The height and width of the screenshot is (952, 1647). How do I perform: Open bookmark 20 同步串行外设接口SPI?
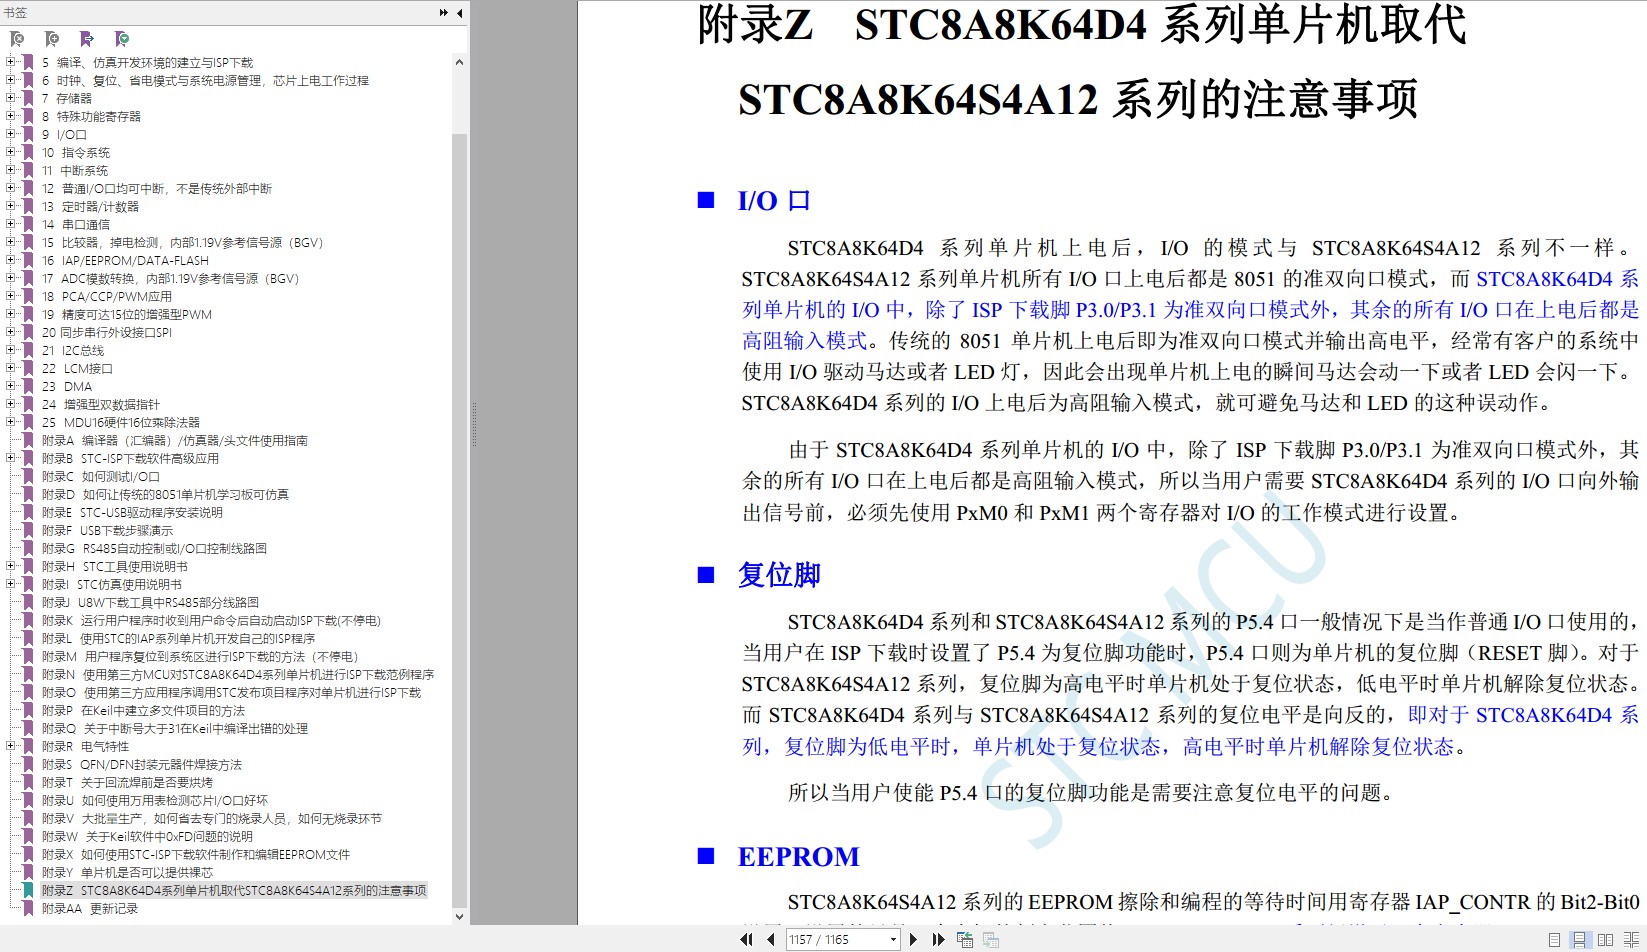click(107, 332)
